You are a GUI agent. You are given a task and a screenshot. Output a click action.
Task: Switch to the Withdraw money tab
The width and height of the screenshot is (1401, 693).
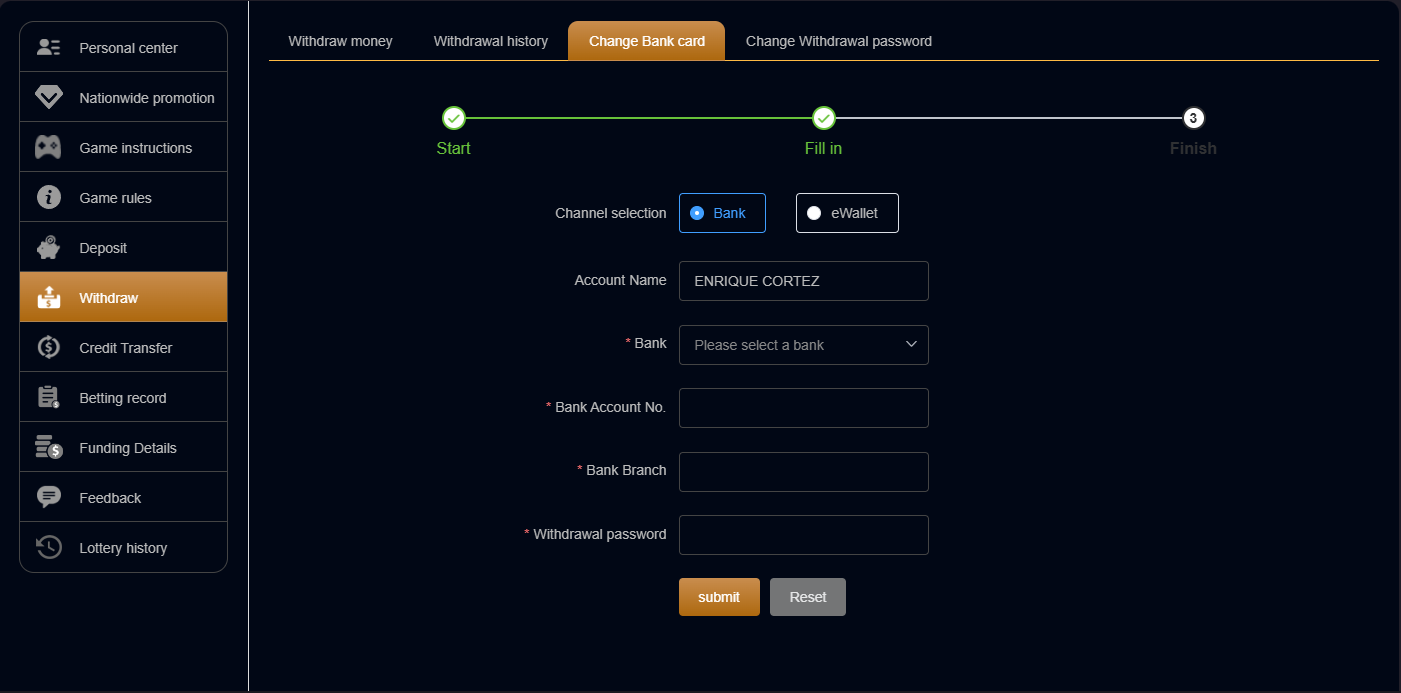[x=340, y=41]
